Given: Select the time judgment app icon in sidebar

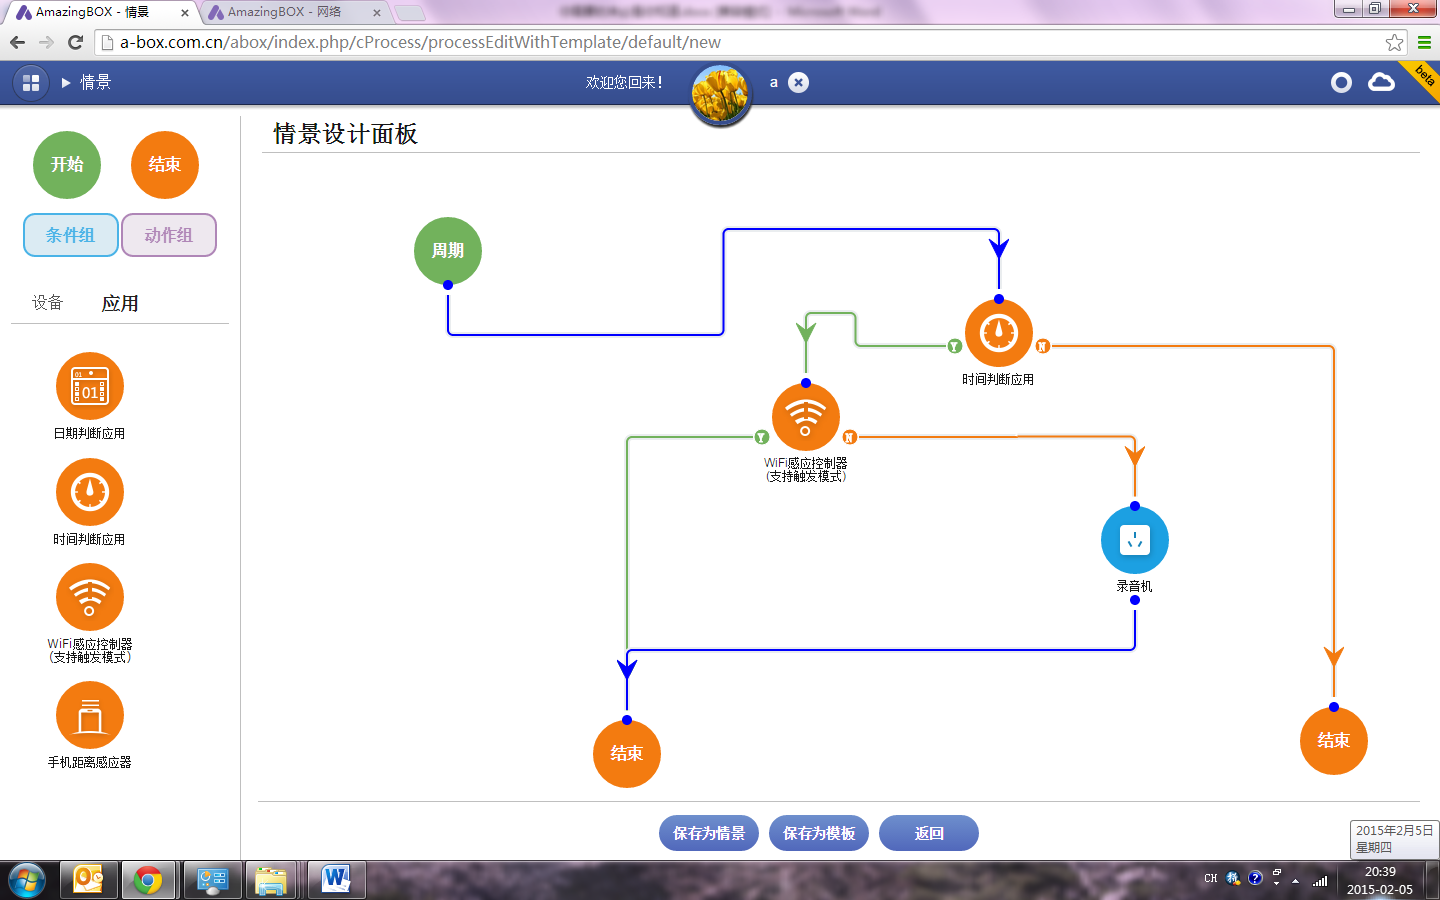Looking at the screenshot, I should (x=90, y=492).
